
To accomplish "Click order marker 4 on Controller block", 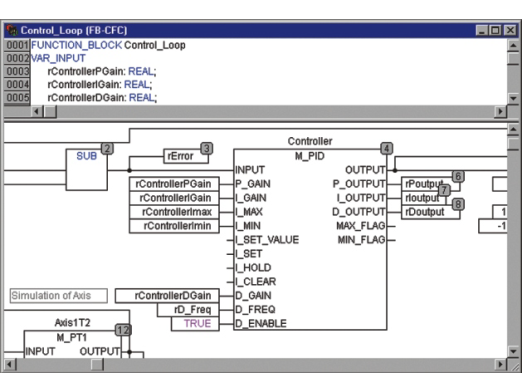I will point(386,148).
